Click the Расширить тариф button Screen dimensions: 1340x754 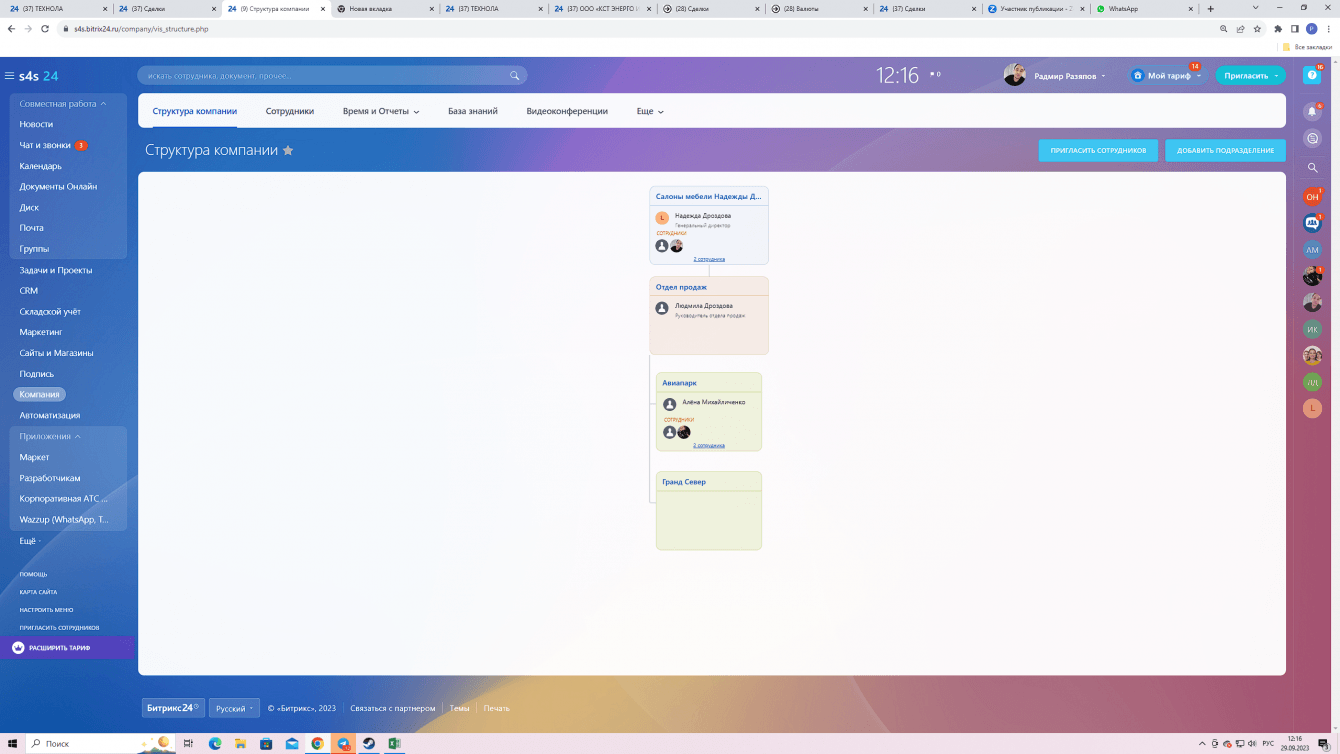(68, 648)
